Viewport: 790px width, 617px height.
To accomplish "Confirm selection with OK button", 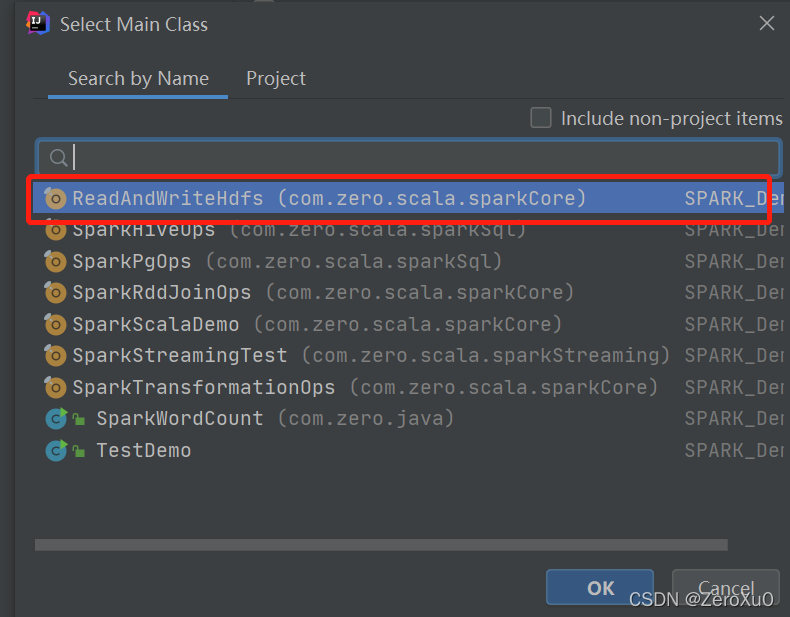I will (x=600, y=587).
